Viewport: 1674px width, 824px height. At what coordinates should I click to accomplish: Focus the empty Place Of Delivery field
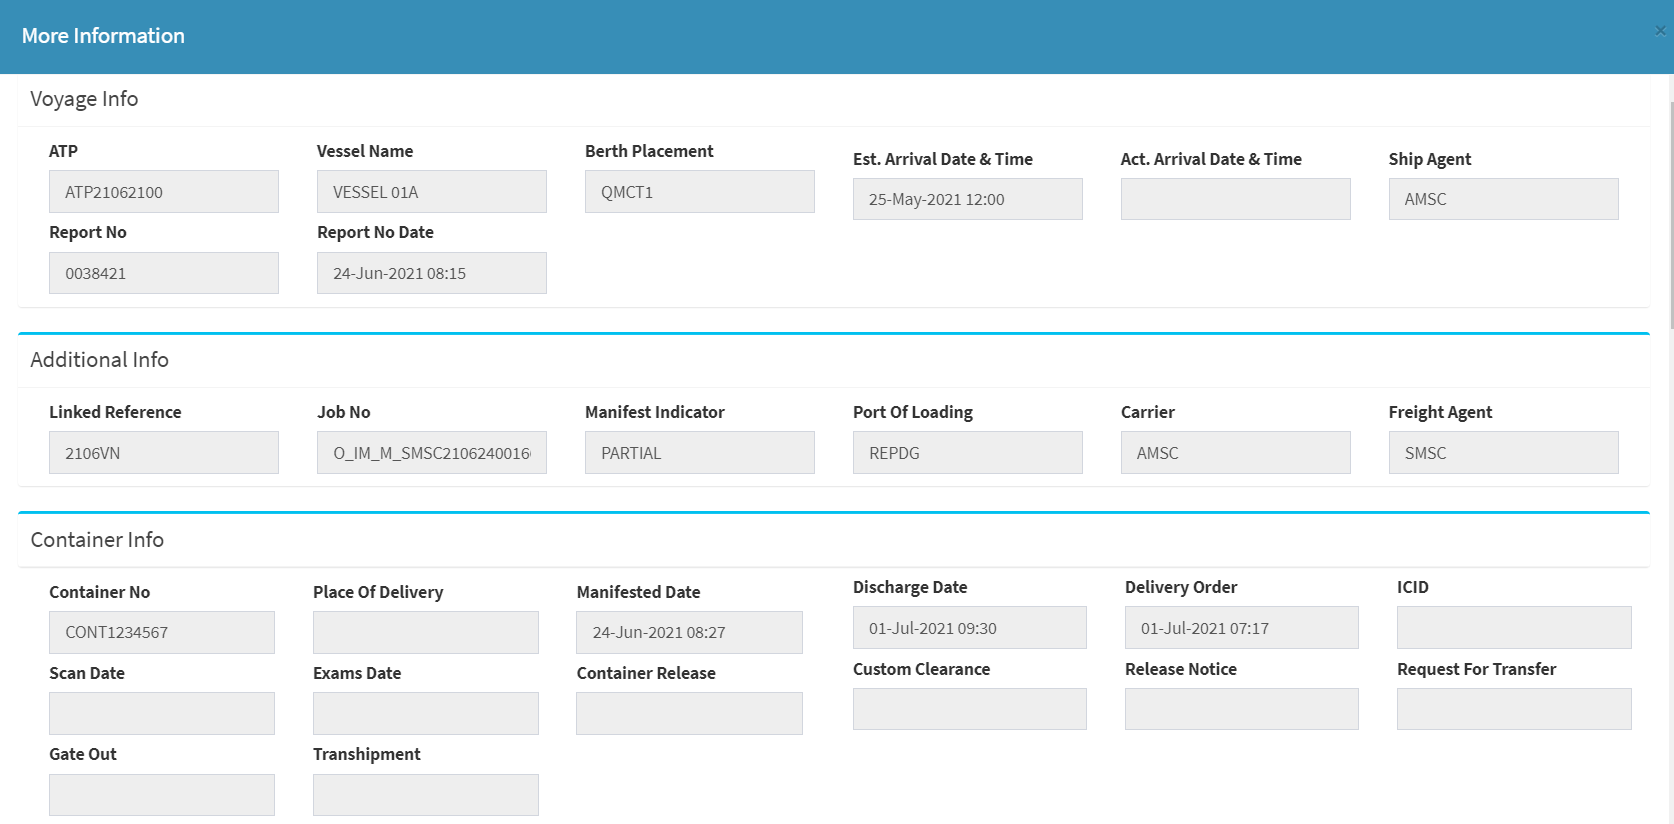click(x=426, y=632)
